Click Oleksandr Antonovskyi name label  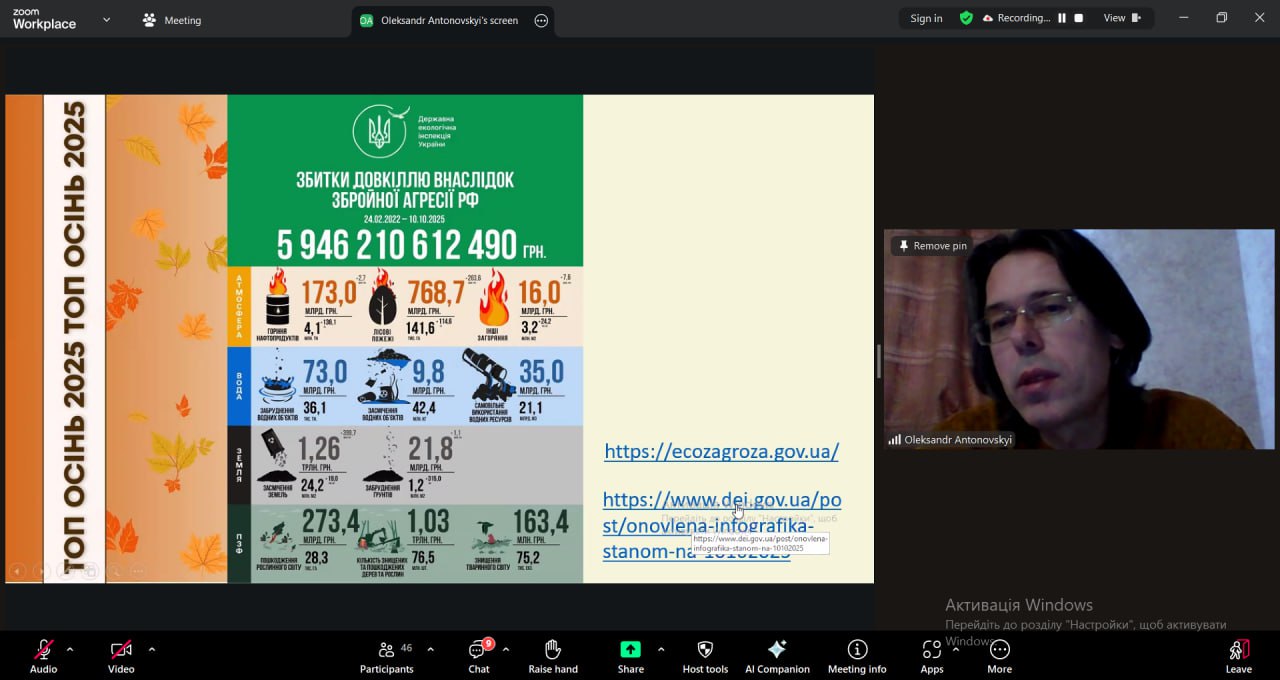click(x=951, y=440)
